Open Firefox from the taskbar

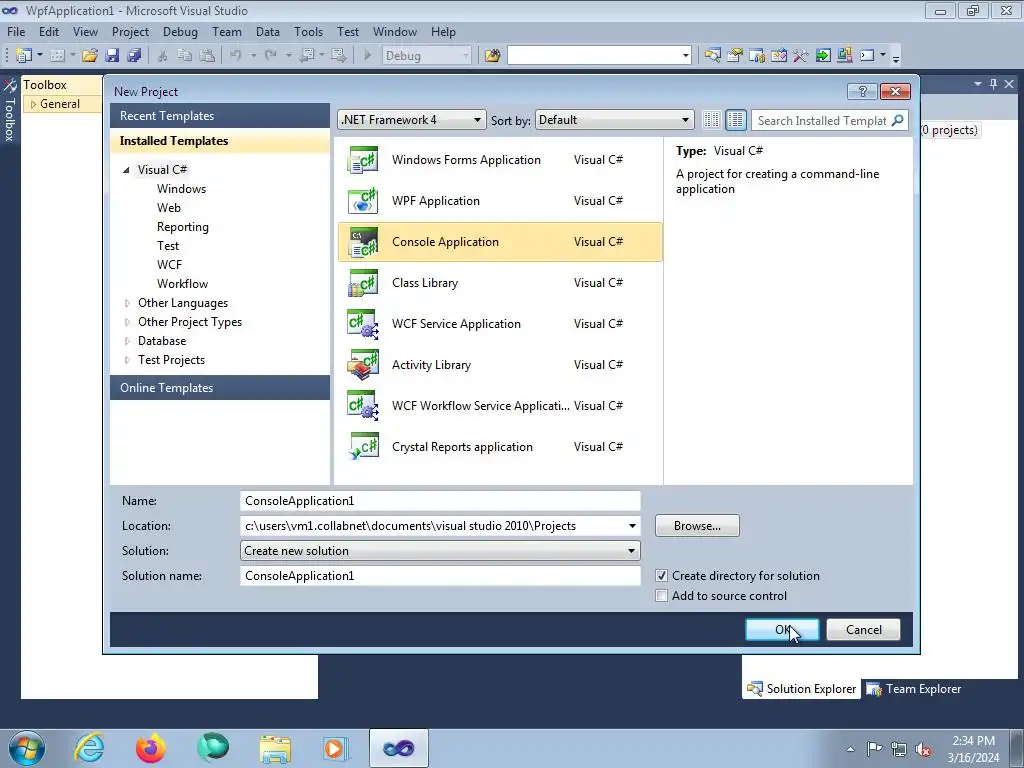[x=151, y=748]
